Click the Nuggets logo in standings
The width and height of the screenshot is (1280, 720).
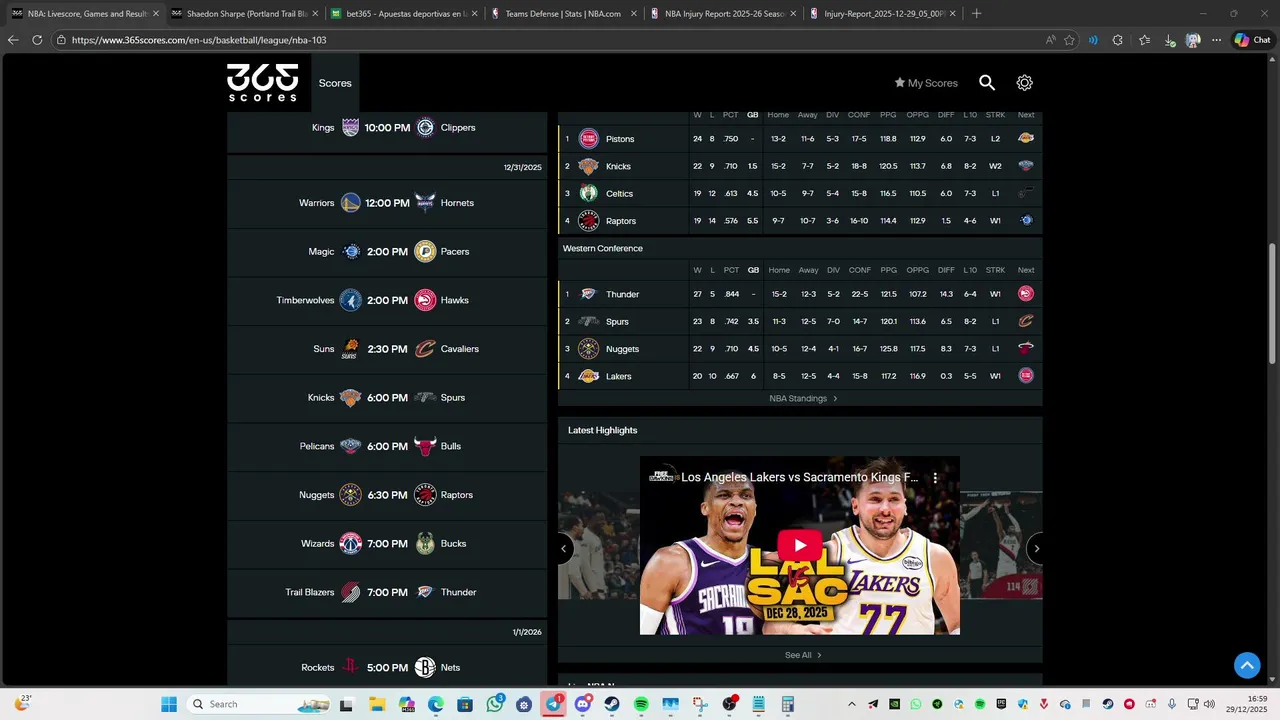click(588, 349)
